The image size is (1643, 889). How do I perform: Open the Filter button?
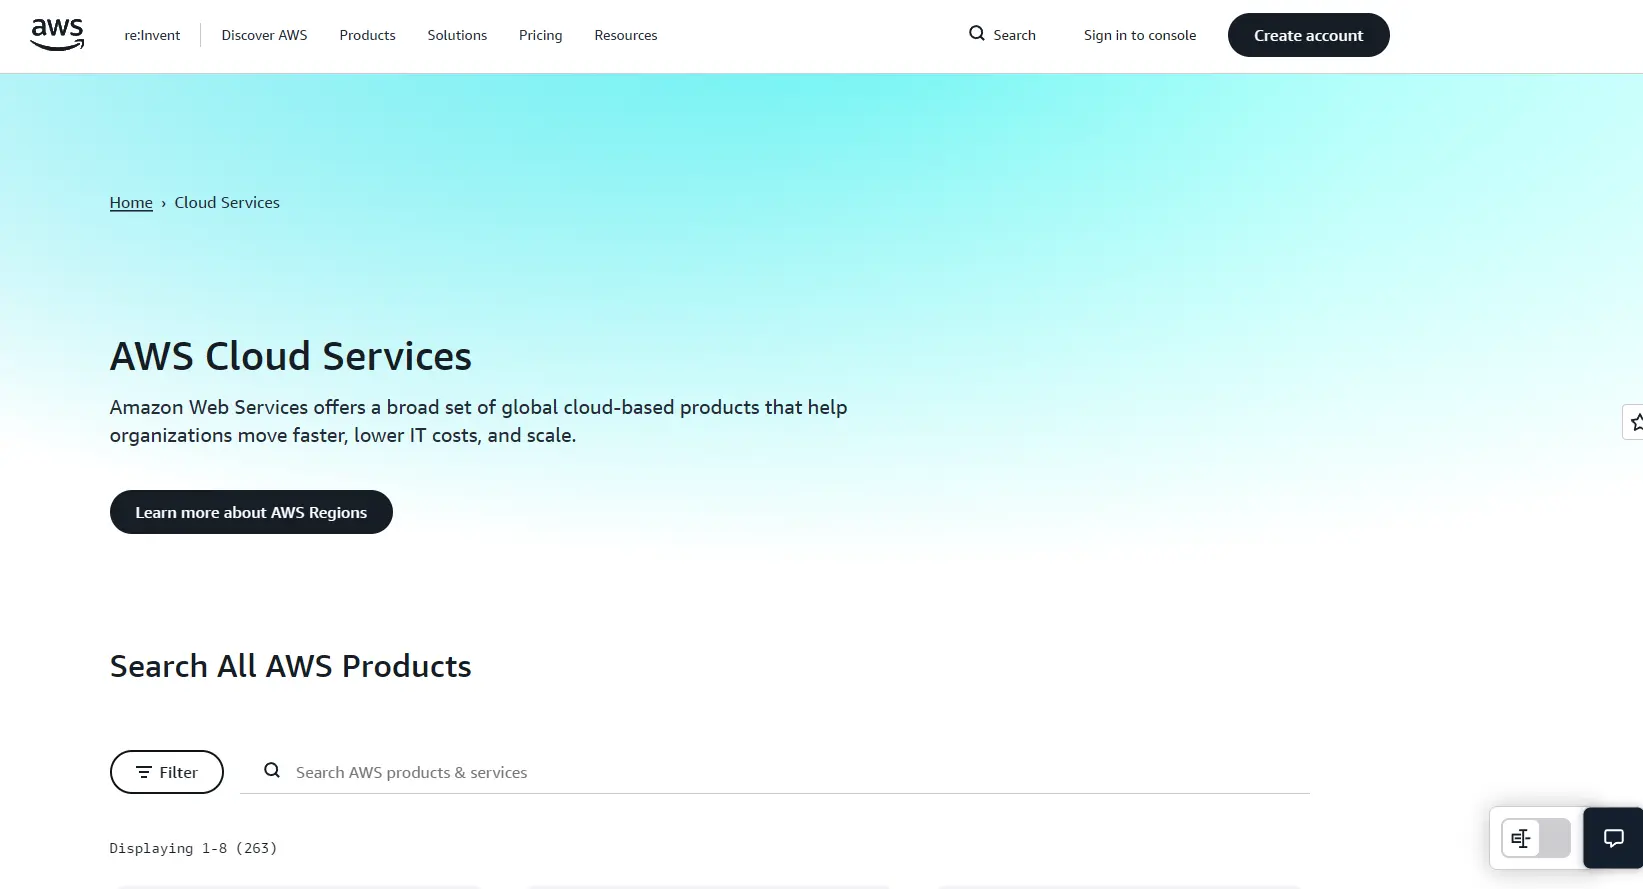[x=167, y=772]
